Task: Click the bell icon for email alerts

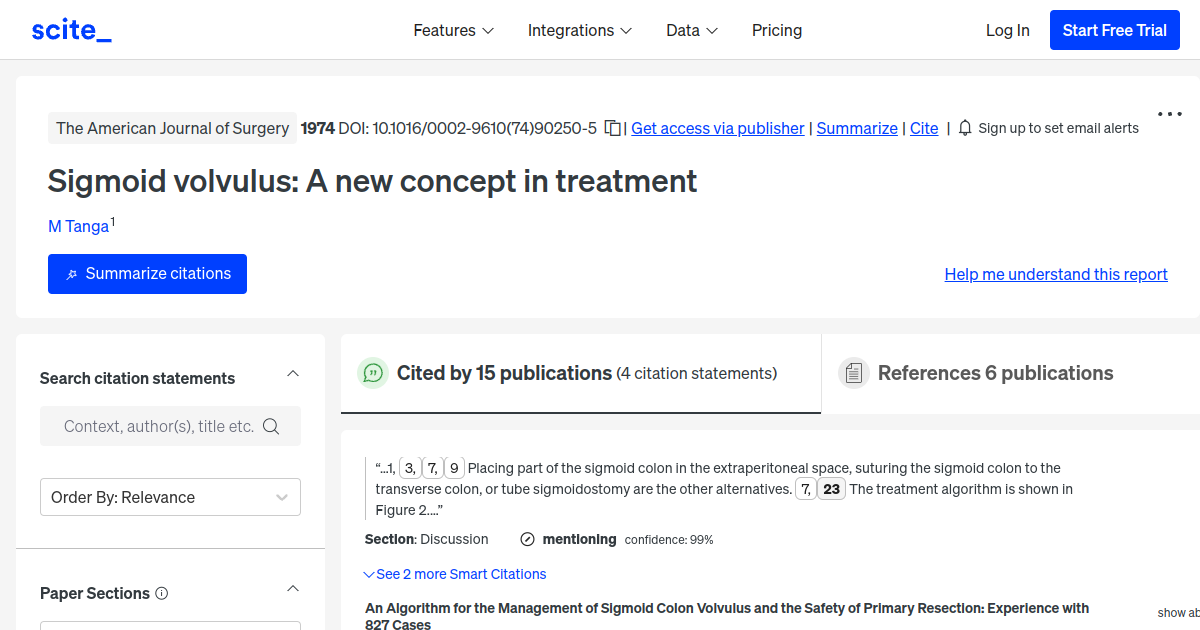Action: click(x=963, y=128)
